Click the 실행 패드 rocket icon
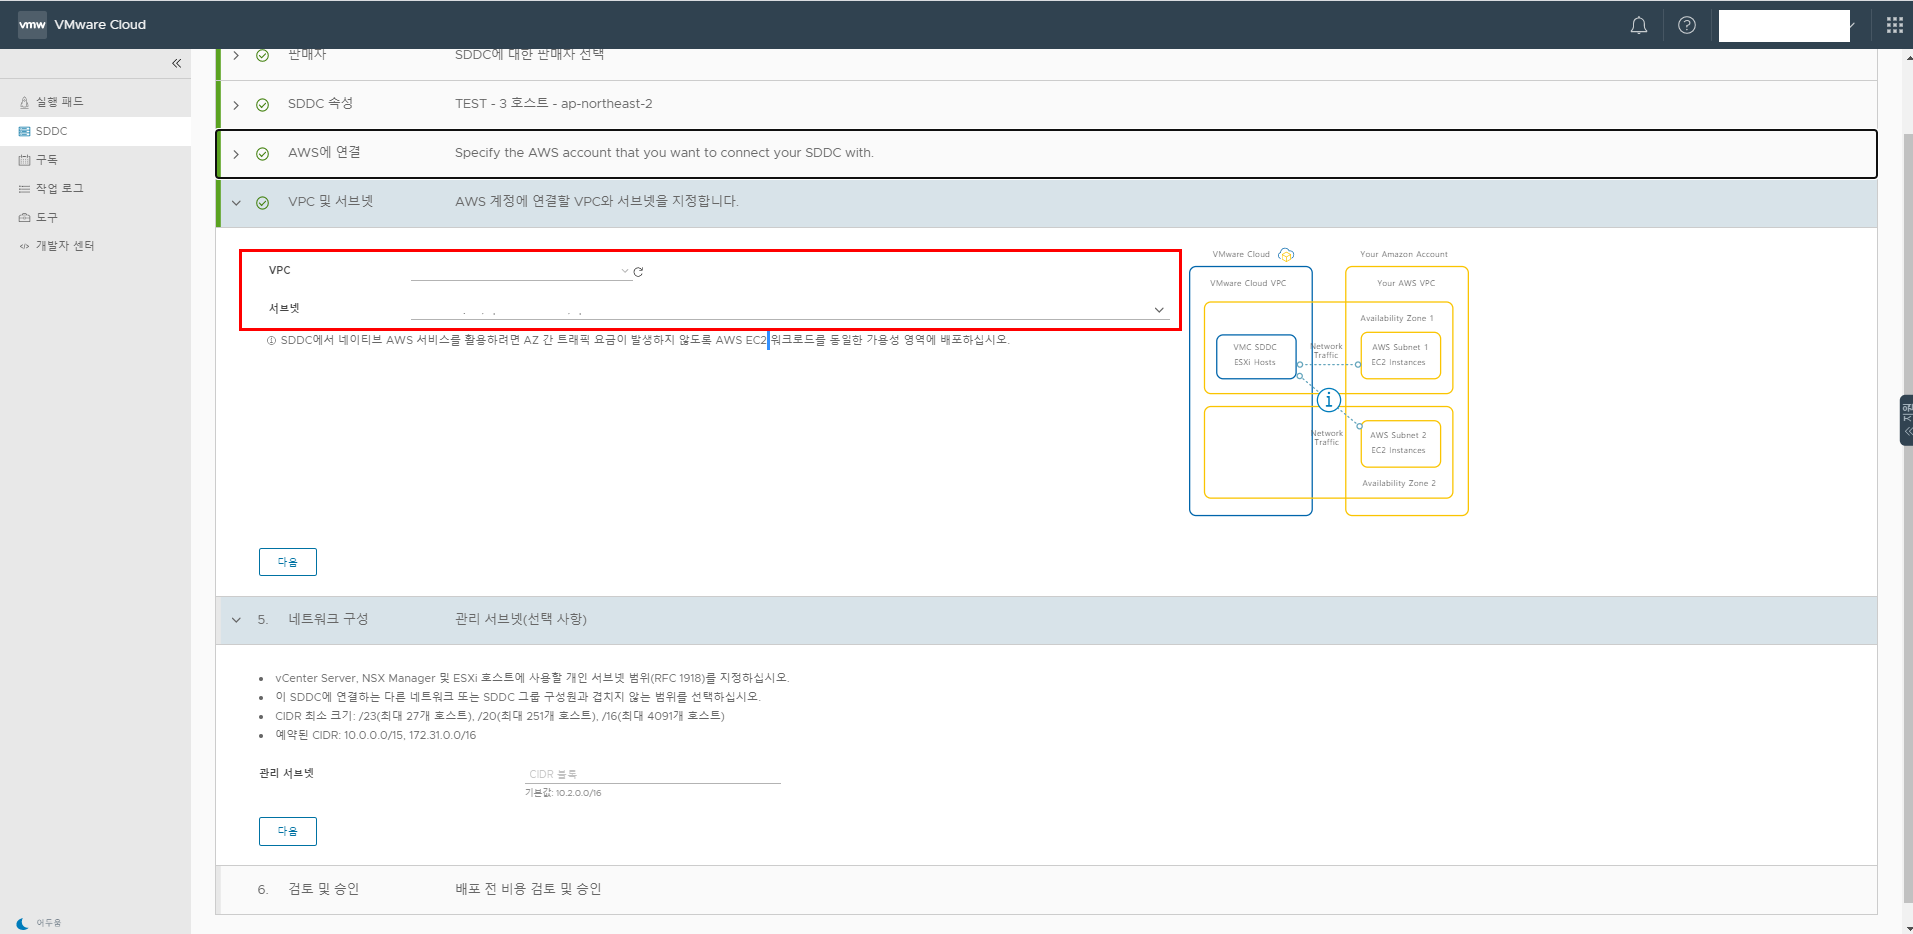This screenshot has width=1913, height=934. coord(24,102)
